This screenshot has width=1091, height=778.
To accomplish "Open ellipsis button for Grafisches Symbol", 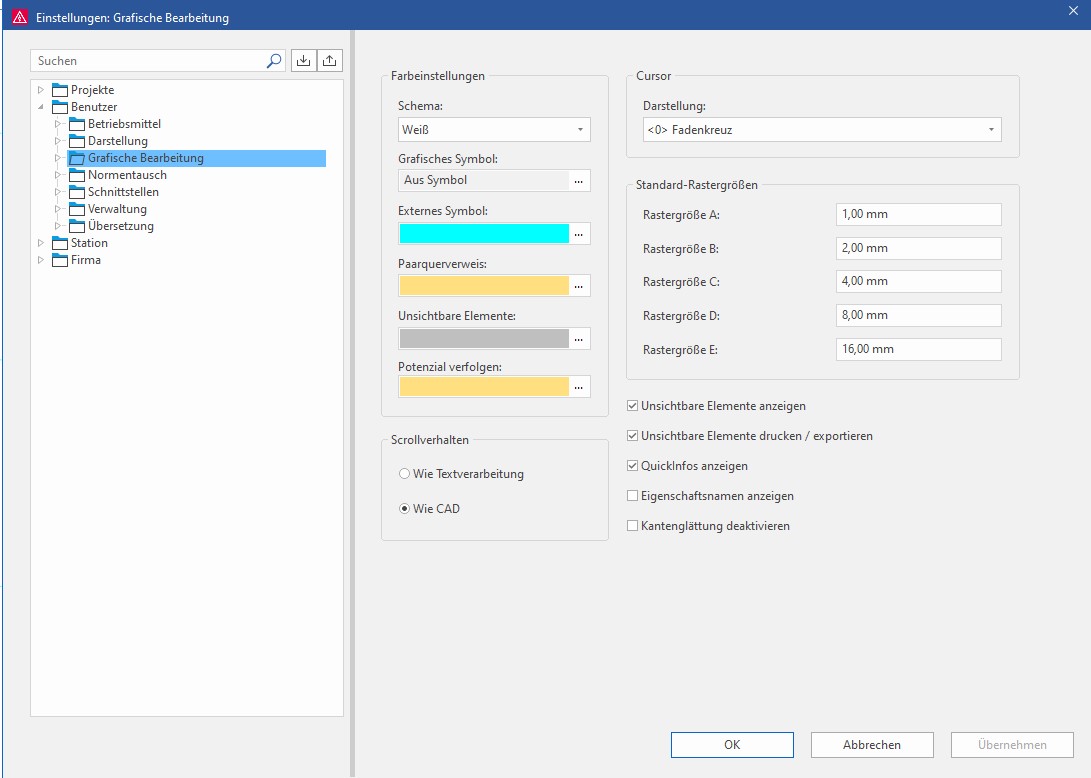I will (x=579, y=181).
